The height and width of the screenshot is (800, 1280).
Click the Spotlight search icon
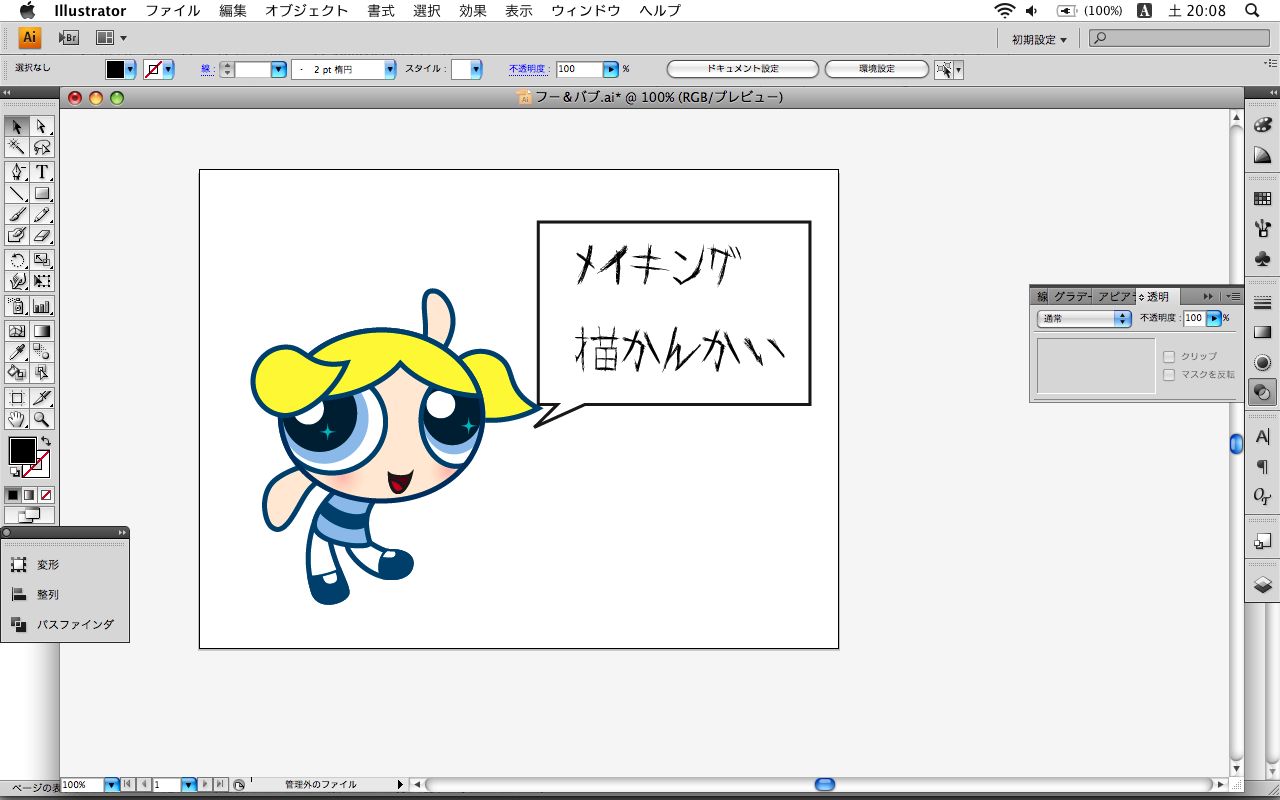pyautogui.click(x=1251, y=11)
